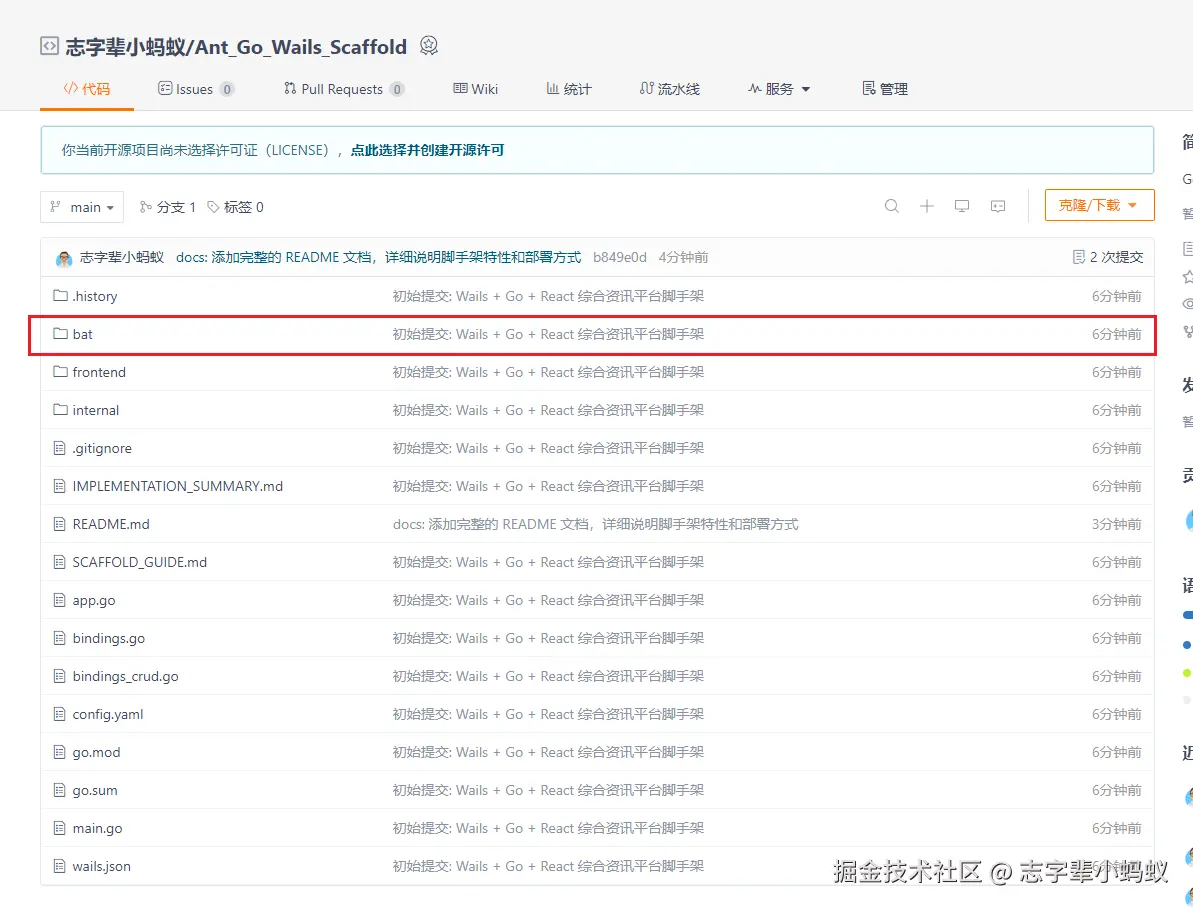Open the Pull Requests tab
The height and width of the screenshot is (910, 1193).
tap(343, 89)
